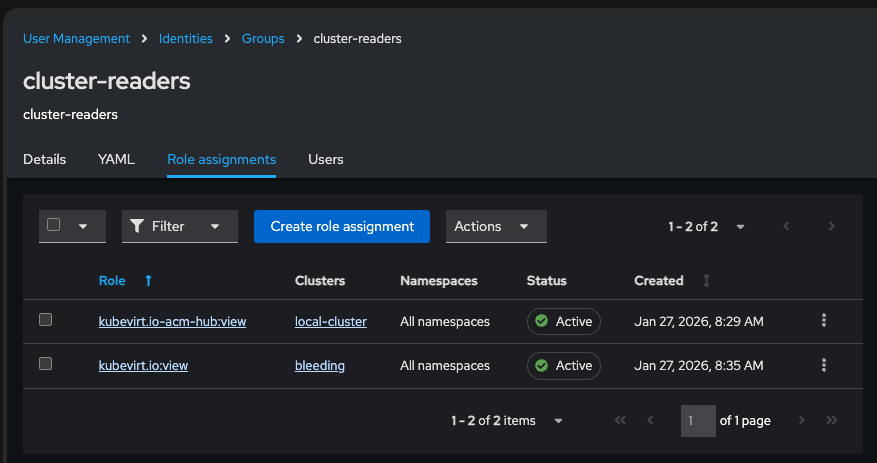Navigate to Identities breadcrumb
Viewport: 877px width, 463px height.
point(186,38)
